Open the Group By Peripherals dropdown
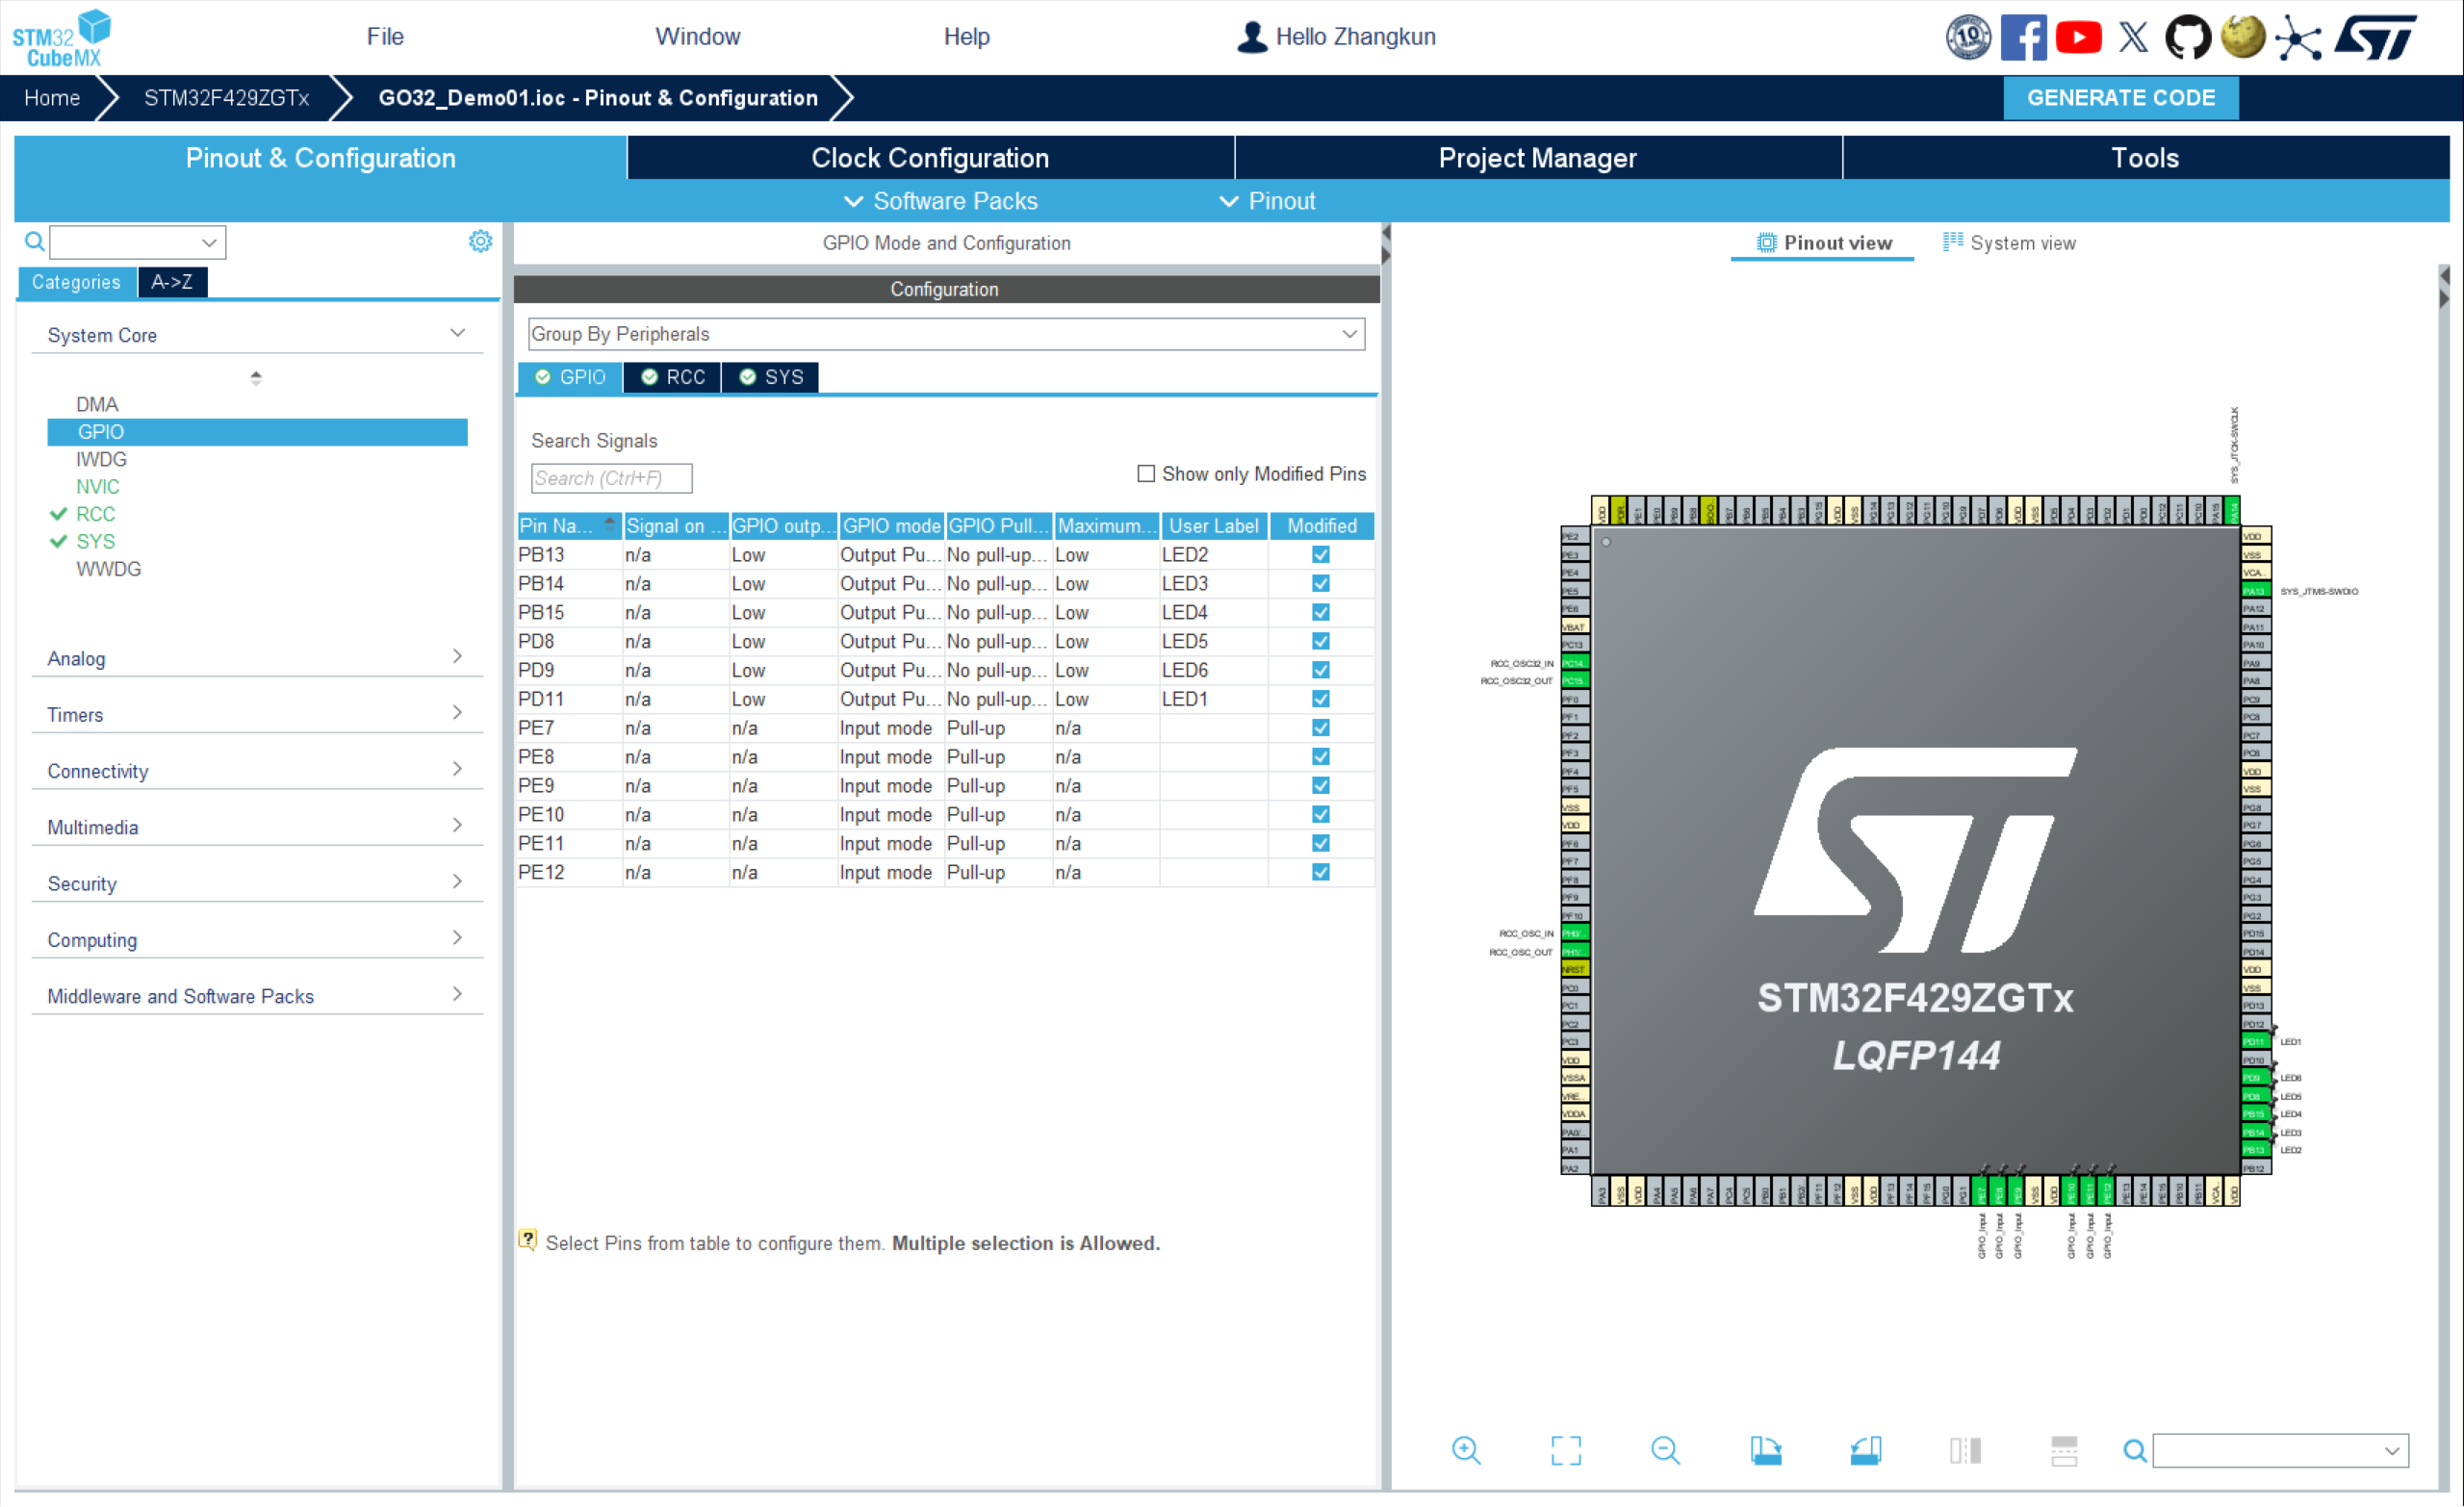Image resolution: width=2464 pixels, height=1507 pixels. pyautogui.click(x=945, y=334)
